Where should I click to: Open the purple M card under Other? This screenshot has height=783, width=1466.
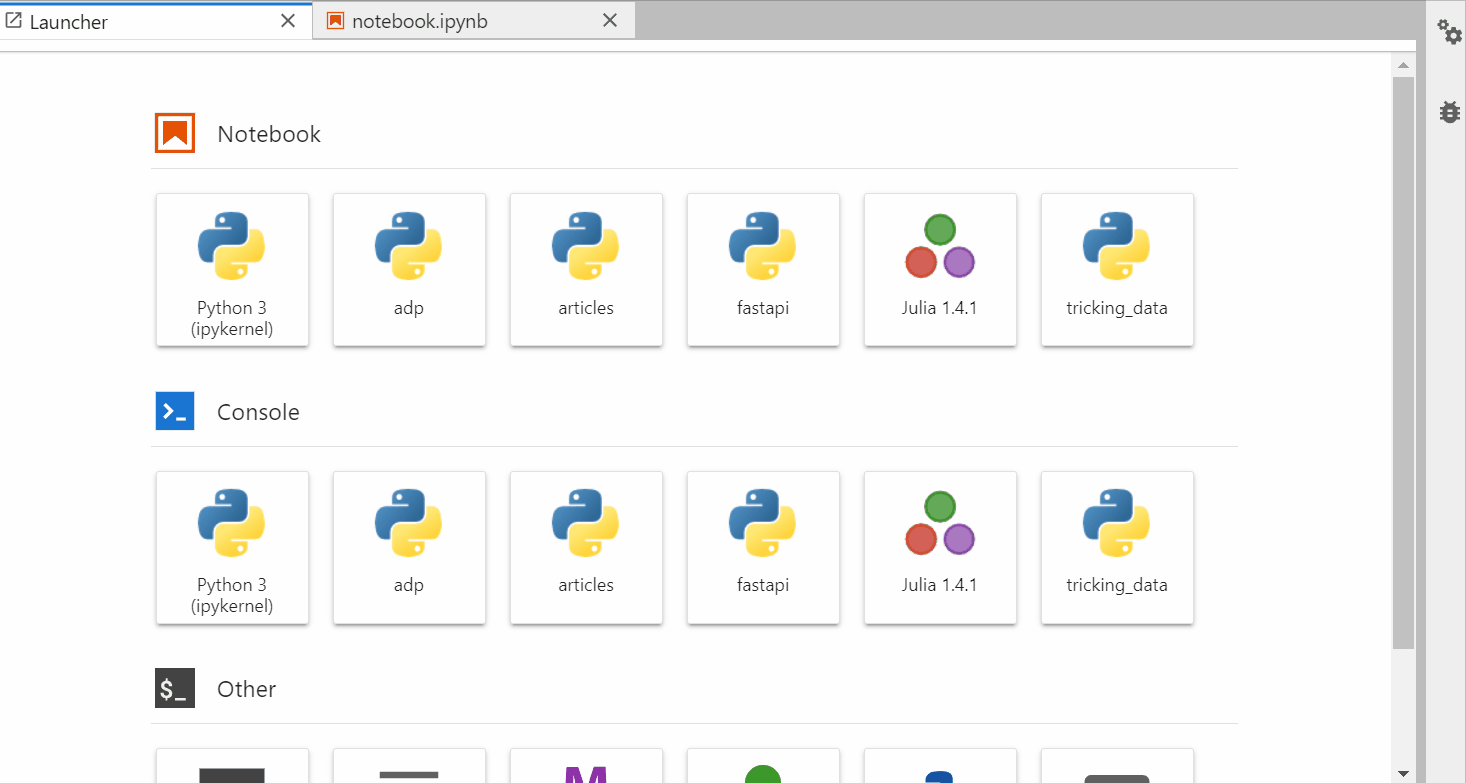[x=586, y=766]
